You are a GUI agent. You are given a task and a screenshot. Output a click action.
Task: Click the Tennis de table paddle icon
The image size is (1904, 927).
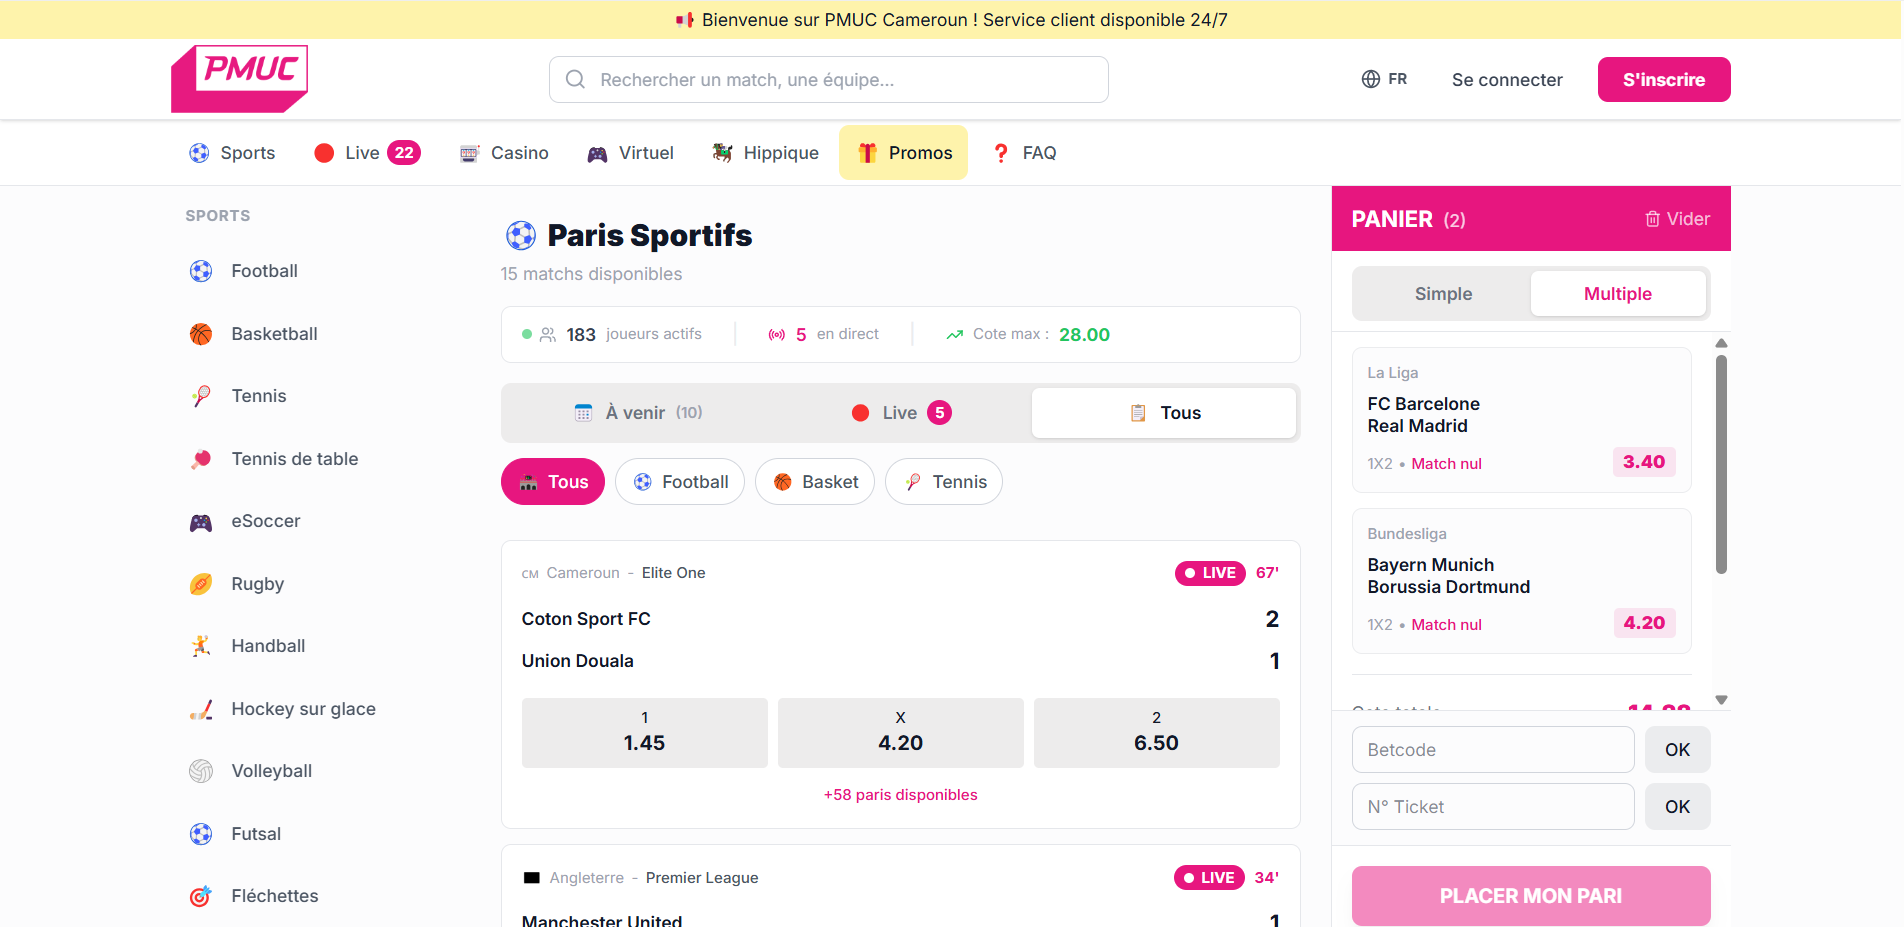[201, 459]
